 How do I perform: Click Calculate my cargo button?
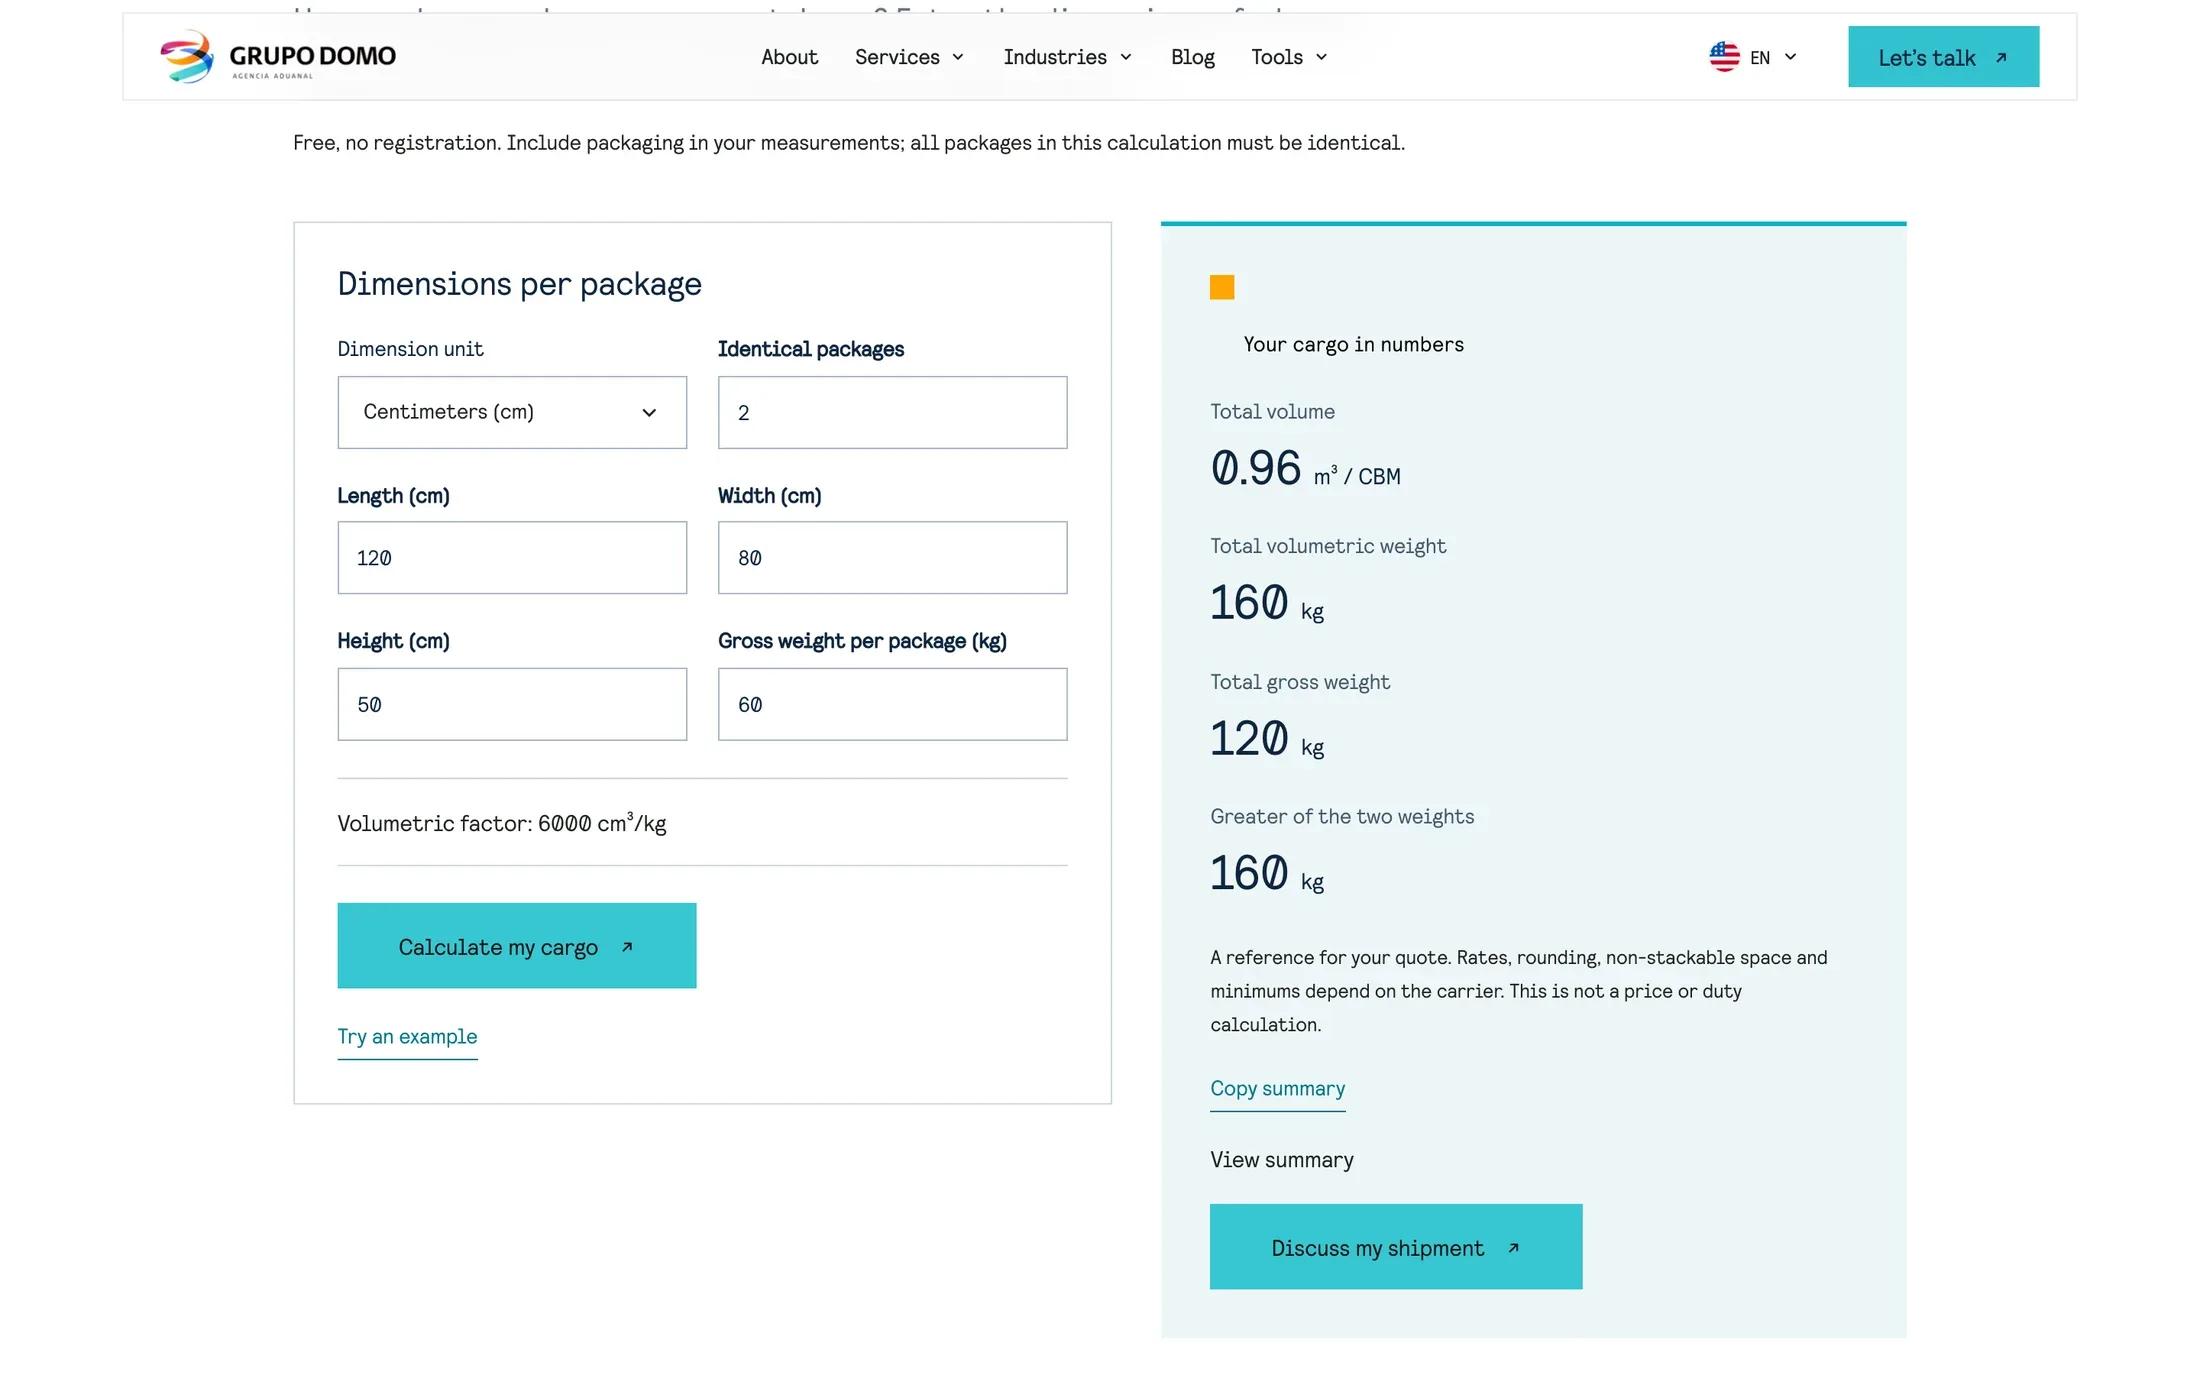click(516, 946)
